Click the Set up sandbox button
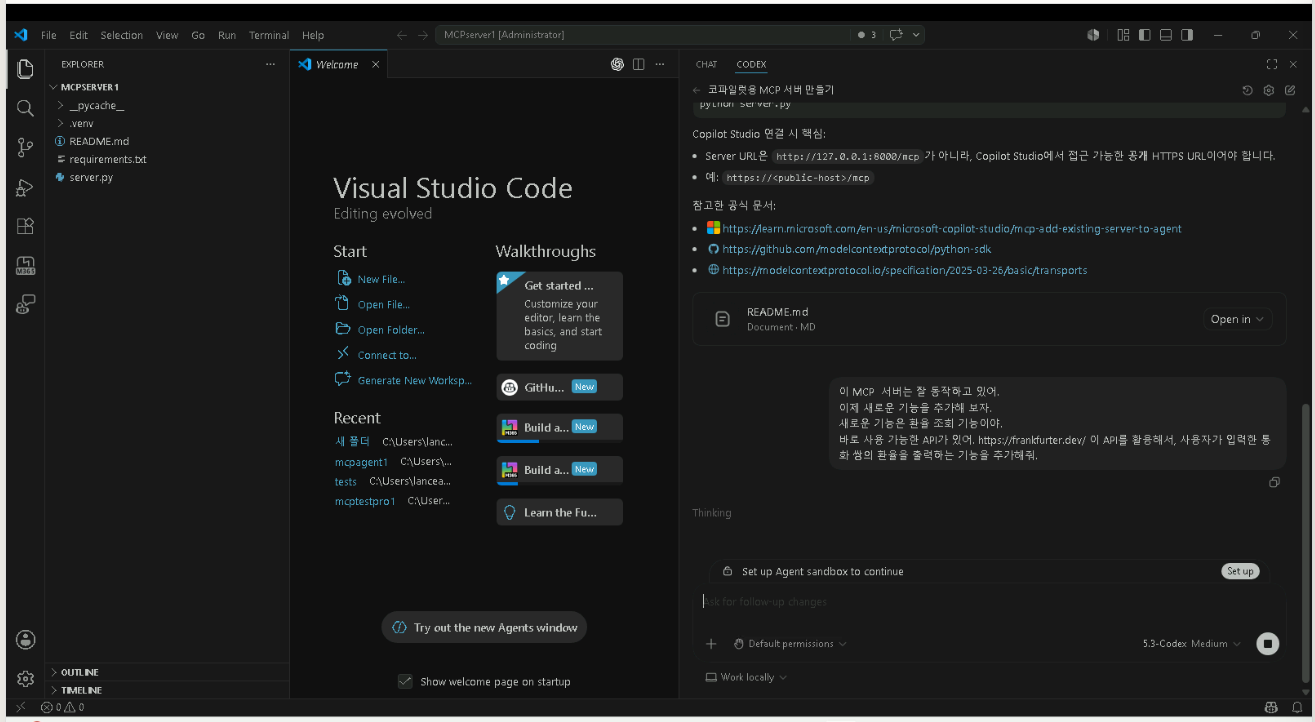This screenshot has height=722, width=1315. (x=1240, y=571)
